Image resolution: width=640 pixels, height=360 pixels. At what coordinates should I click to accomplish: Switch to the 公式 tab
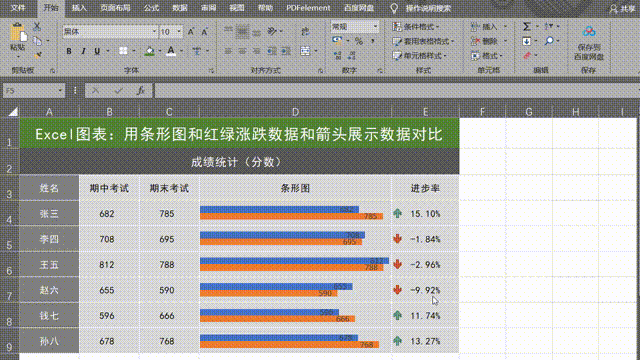coord(151,8)
